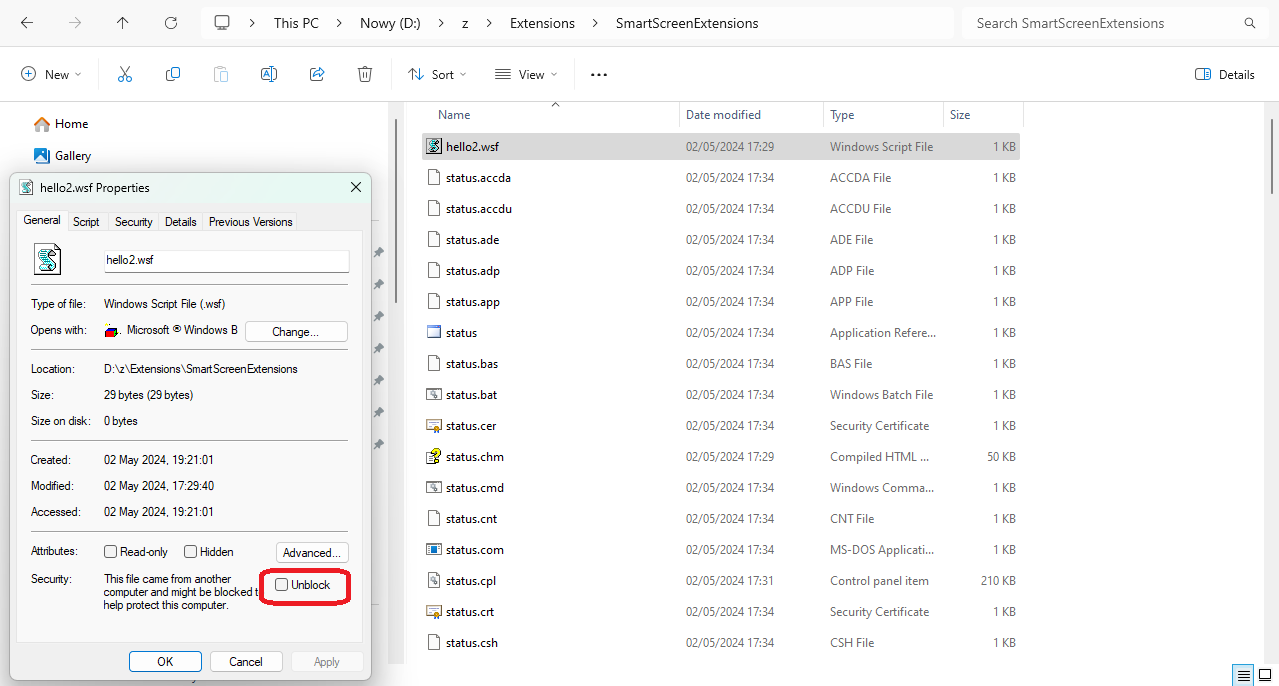Switch to the Security tab
The image size is (1279, 686).
133,222
